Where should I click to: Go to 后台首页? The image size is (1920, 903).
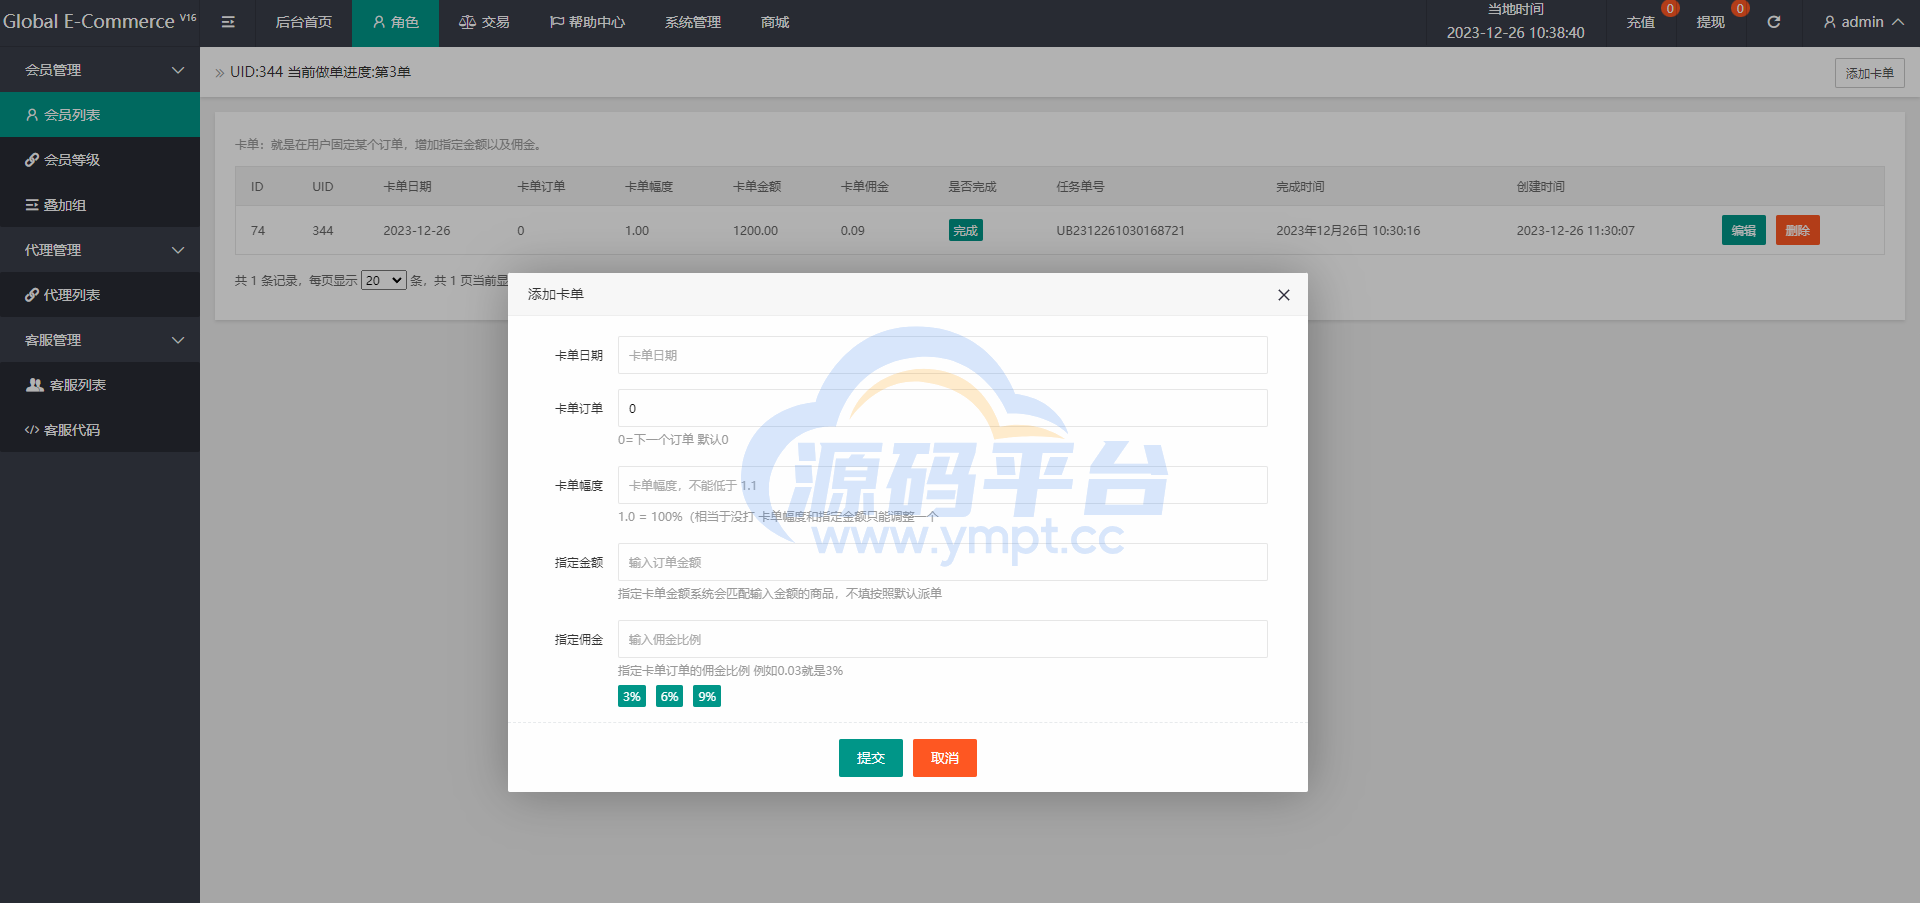point(303,22)
